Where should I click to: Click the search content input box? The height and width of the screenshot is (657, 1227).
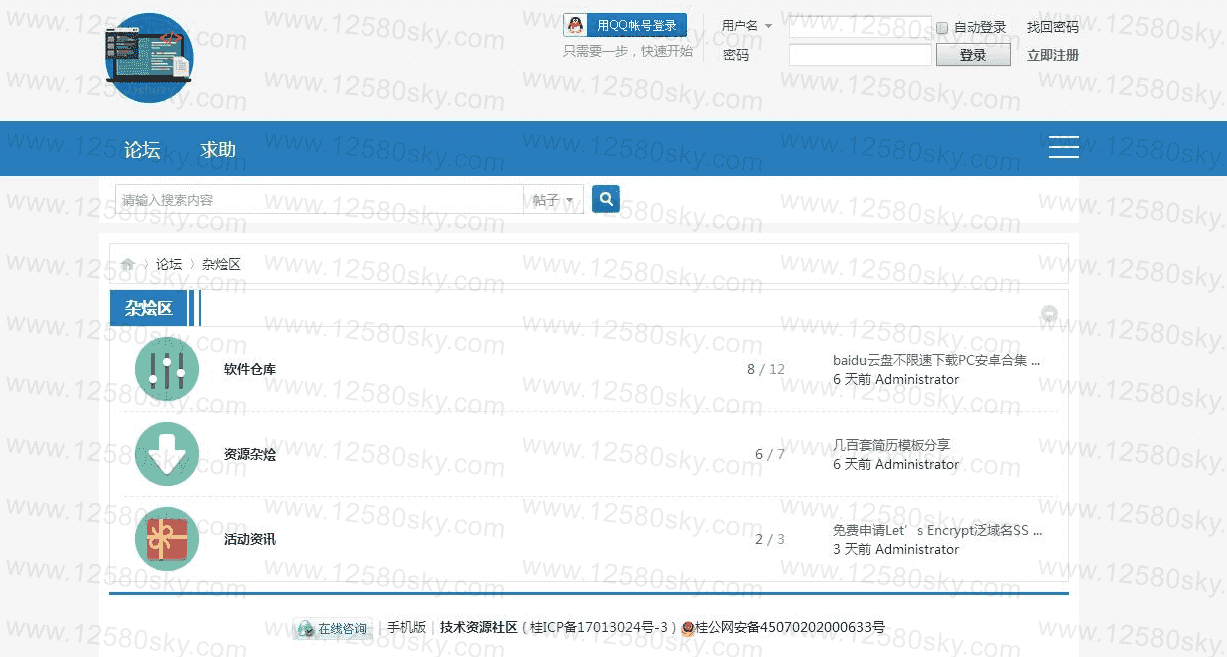[x=319, y=200]
